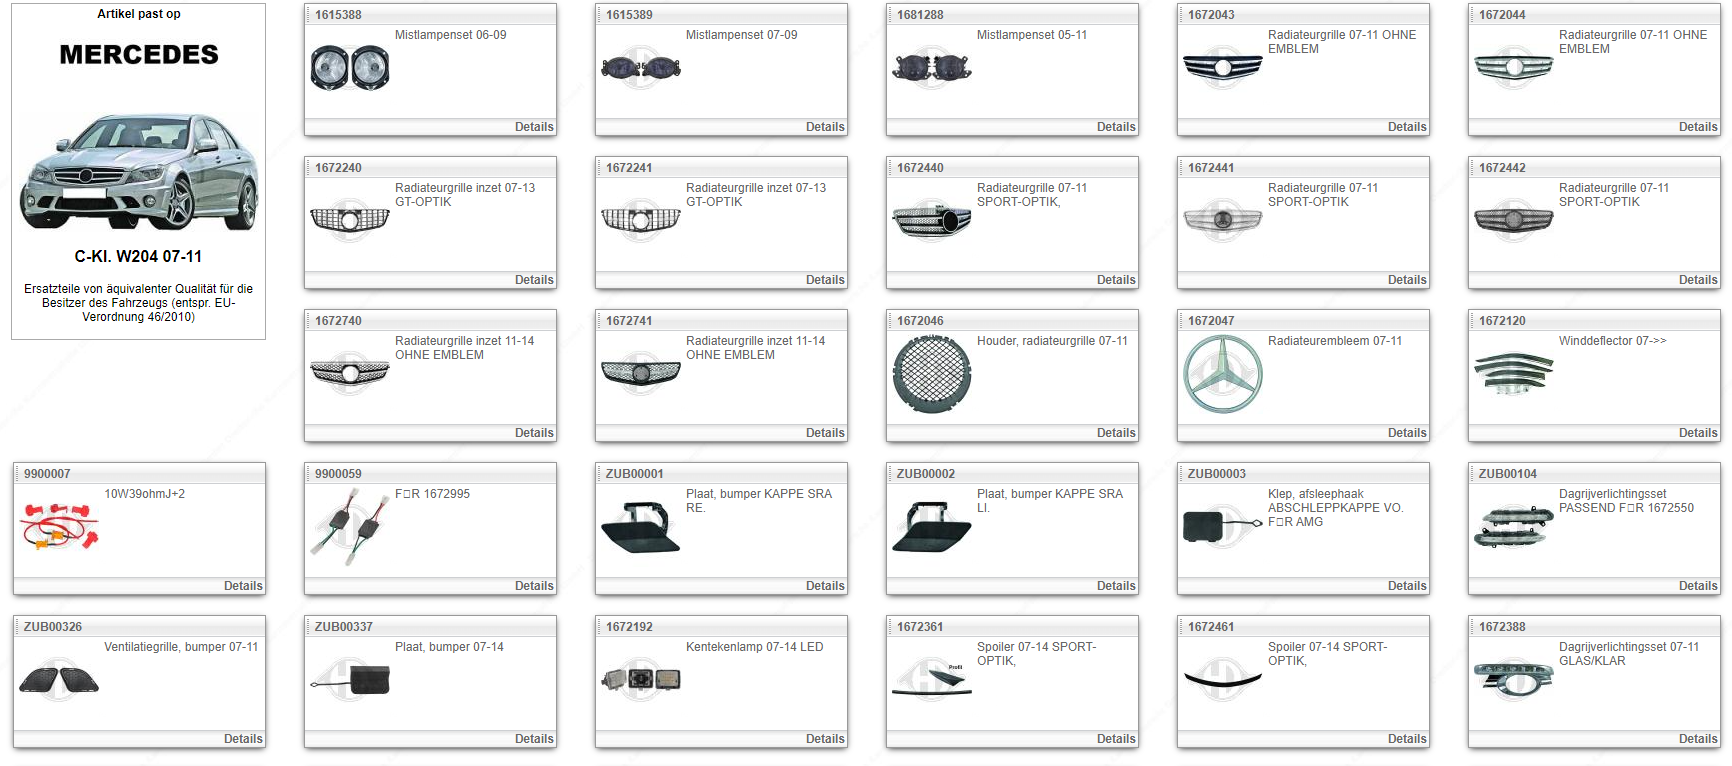Click the grille thumbnail of item 1672044
The image size is (1732, 766).
click(1514, 68)
